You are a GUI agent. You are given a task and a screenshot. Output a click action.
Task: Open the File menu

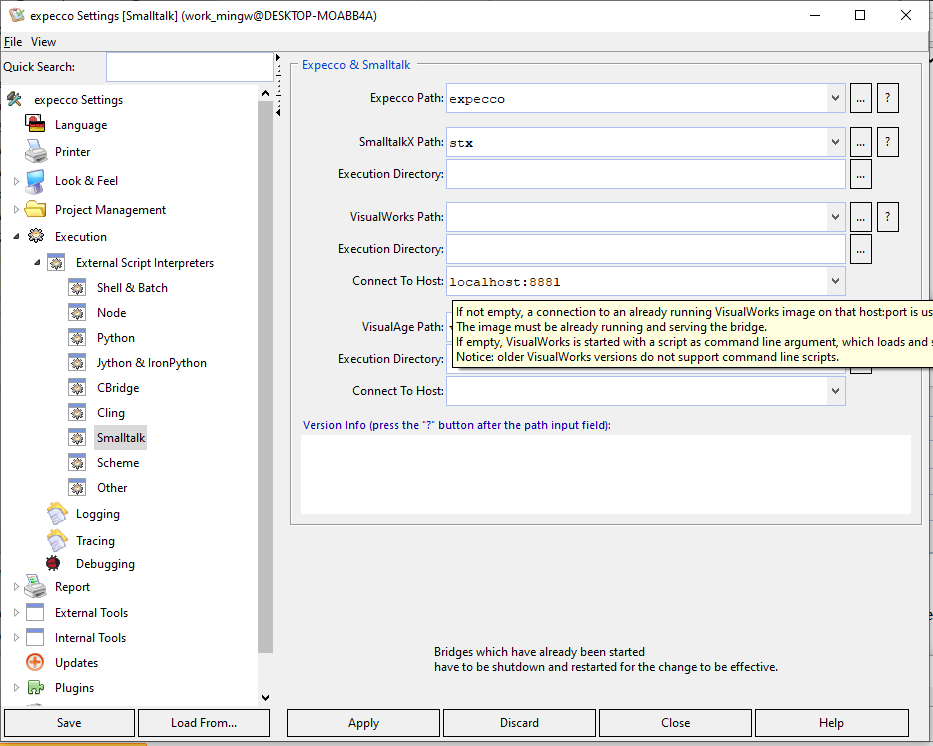tap(12, 42)
